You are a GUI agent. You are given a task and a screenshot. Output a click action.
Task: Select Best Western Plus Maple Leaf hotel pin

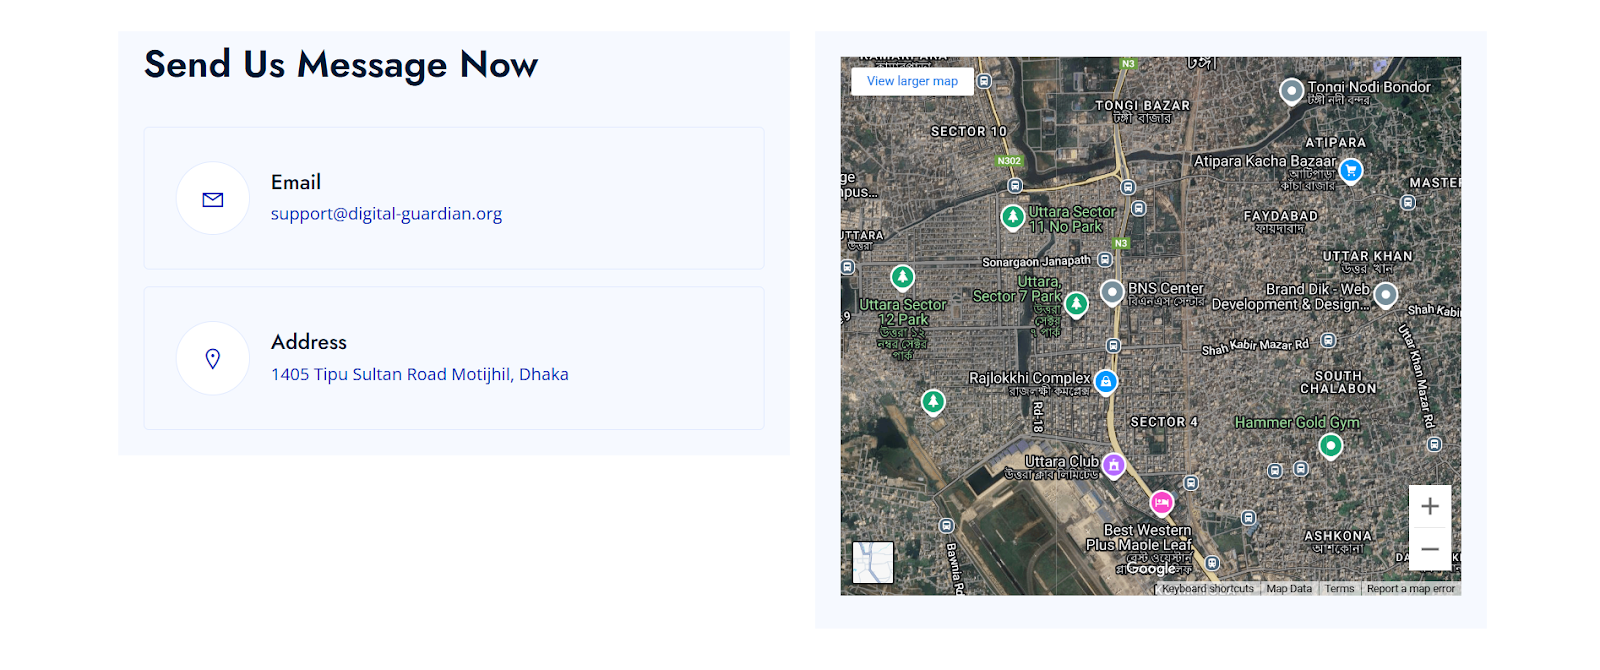1161,502
